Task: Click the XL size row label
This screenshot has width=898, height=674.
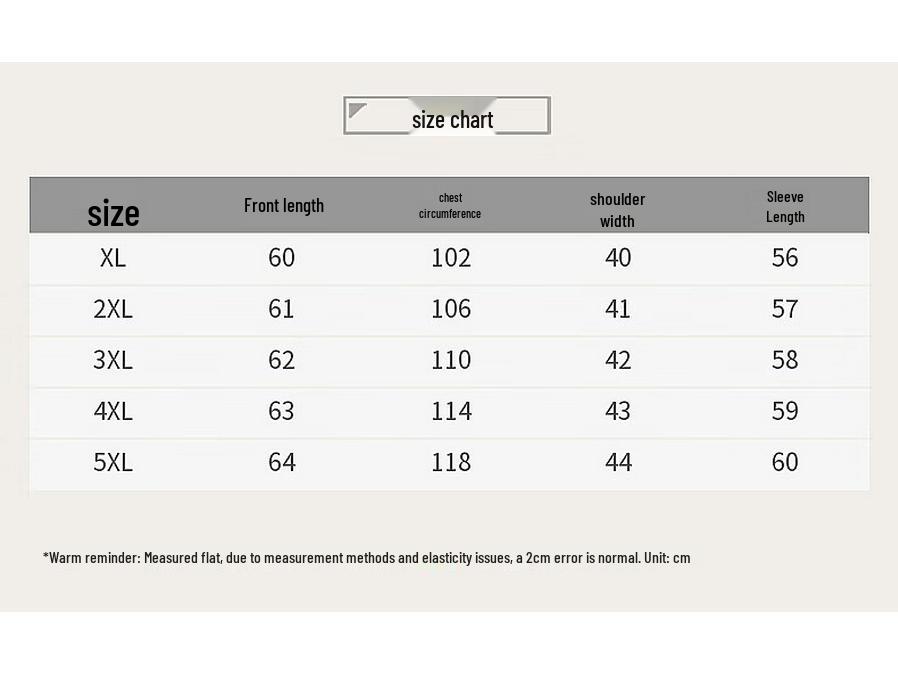Action: [113, 258]
